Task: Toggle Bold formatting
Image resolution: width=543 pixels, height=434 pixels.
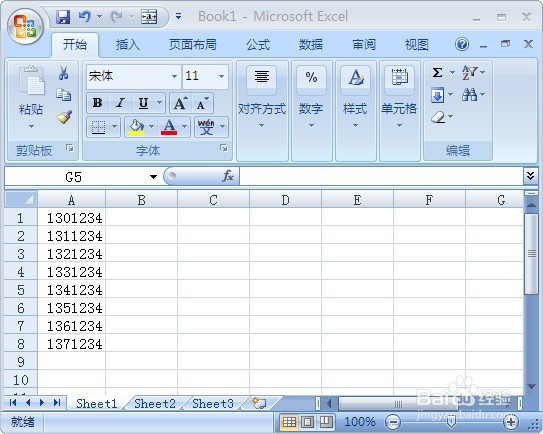Action: coord(97,103)
